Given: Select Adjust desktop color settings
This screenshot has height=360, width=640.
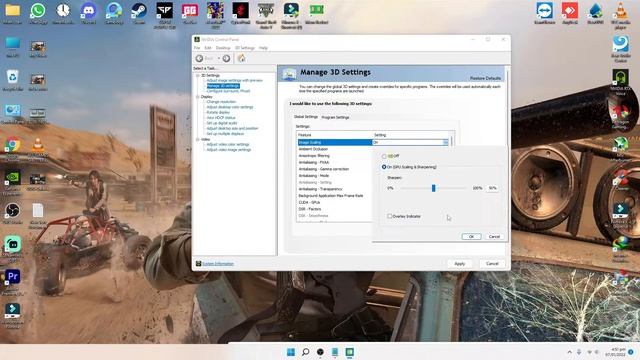Looking at the screenshot, I should coord(230,107).
